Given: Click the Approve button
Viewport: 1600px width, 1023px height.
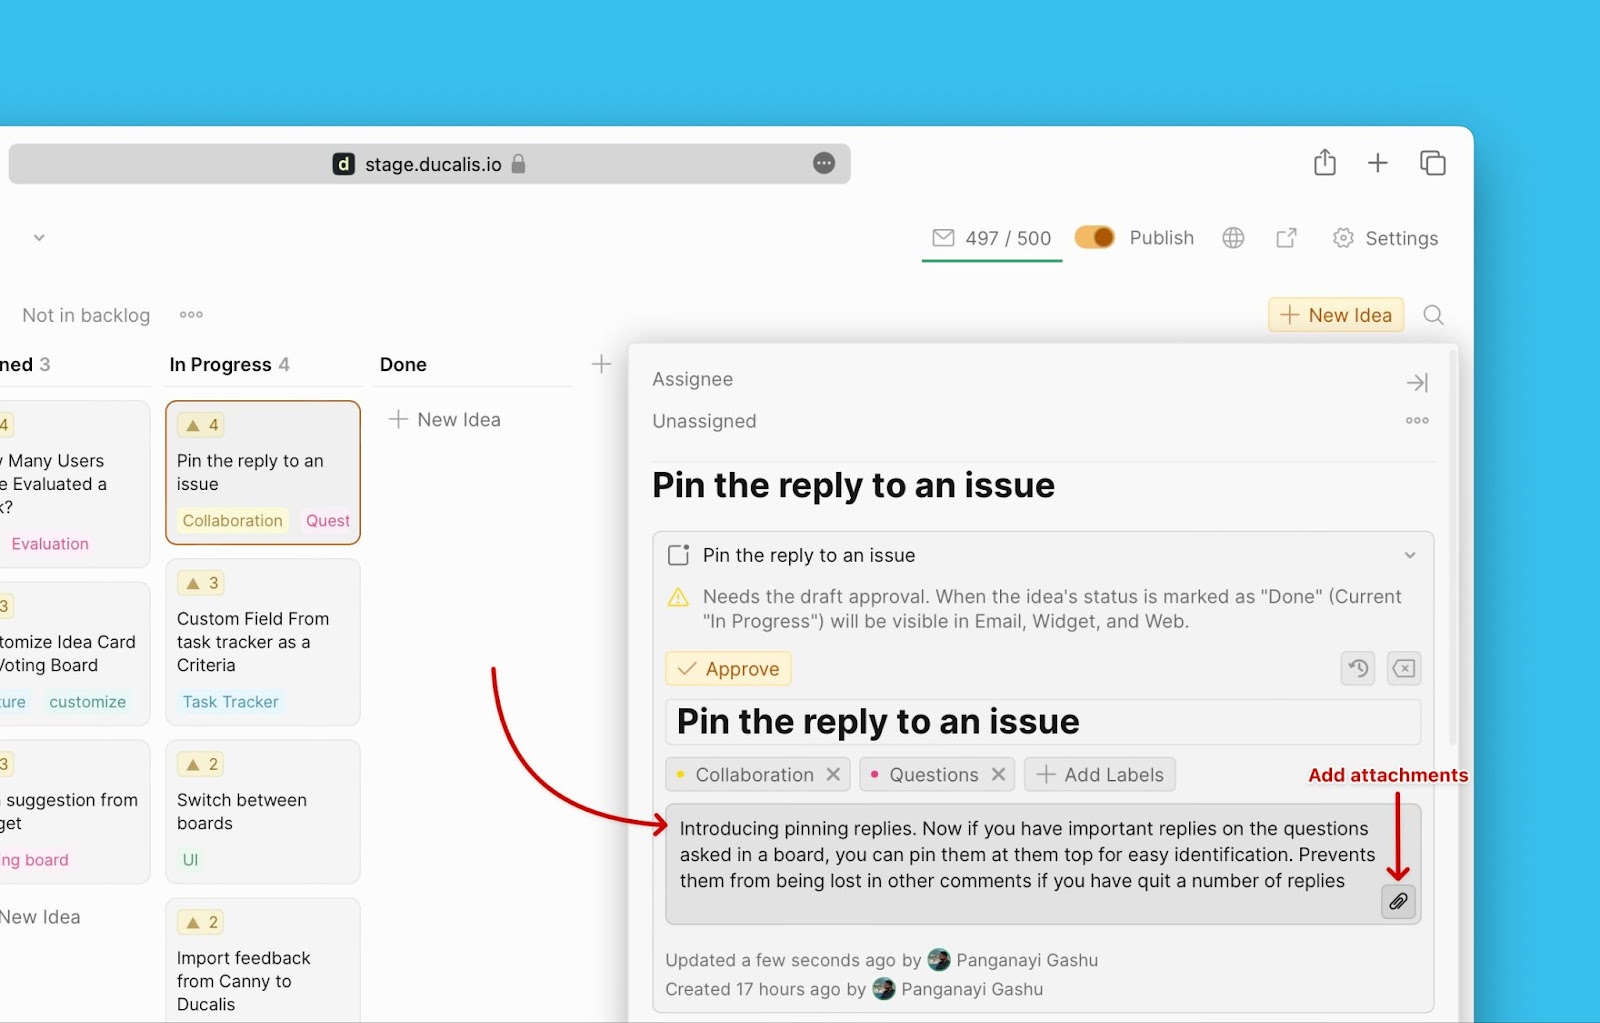Looking at the screenshot, I should 728,669.
